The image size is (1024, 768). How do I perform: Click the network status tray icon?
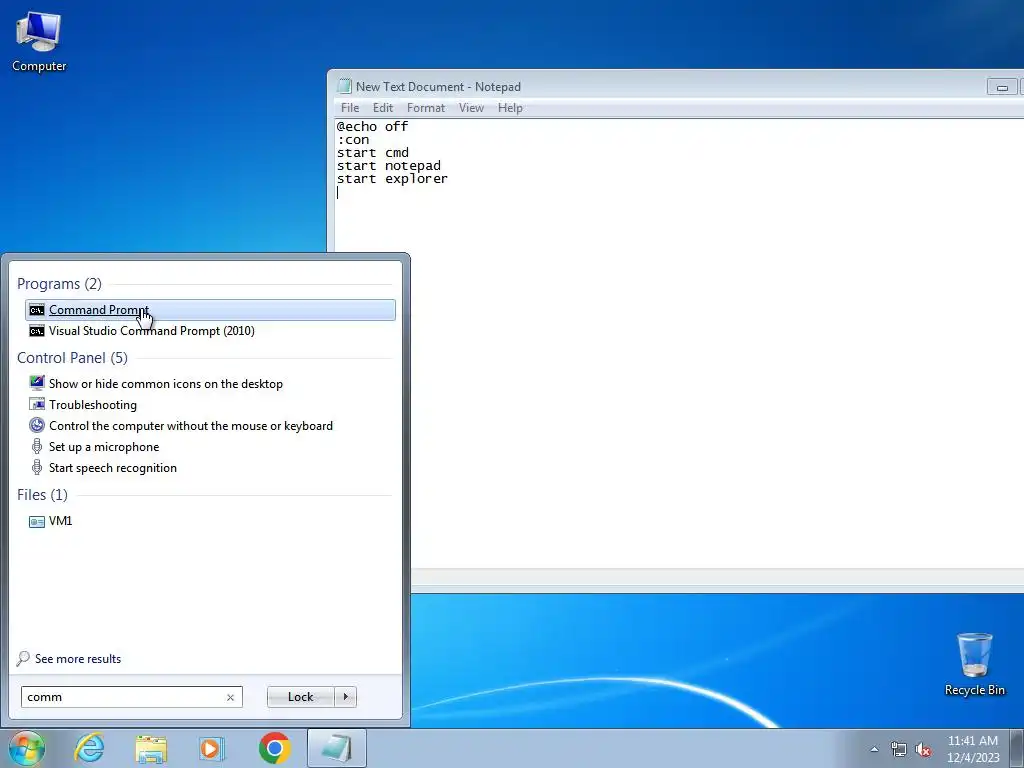point(899,749)
